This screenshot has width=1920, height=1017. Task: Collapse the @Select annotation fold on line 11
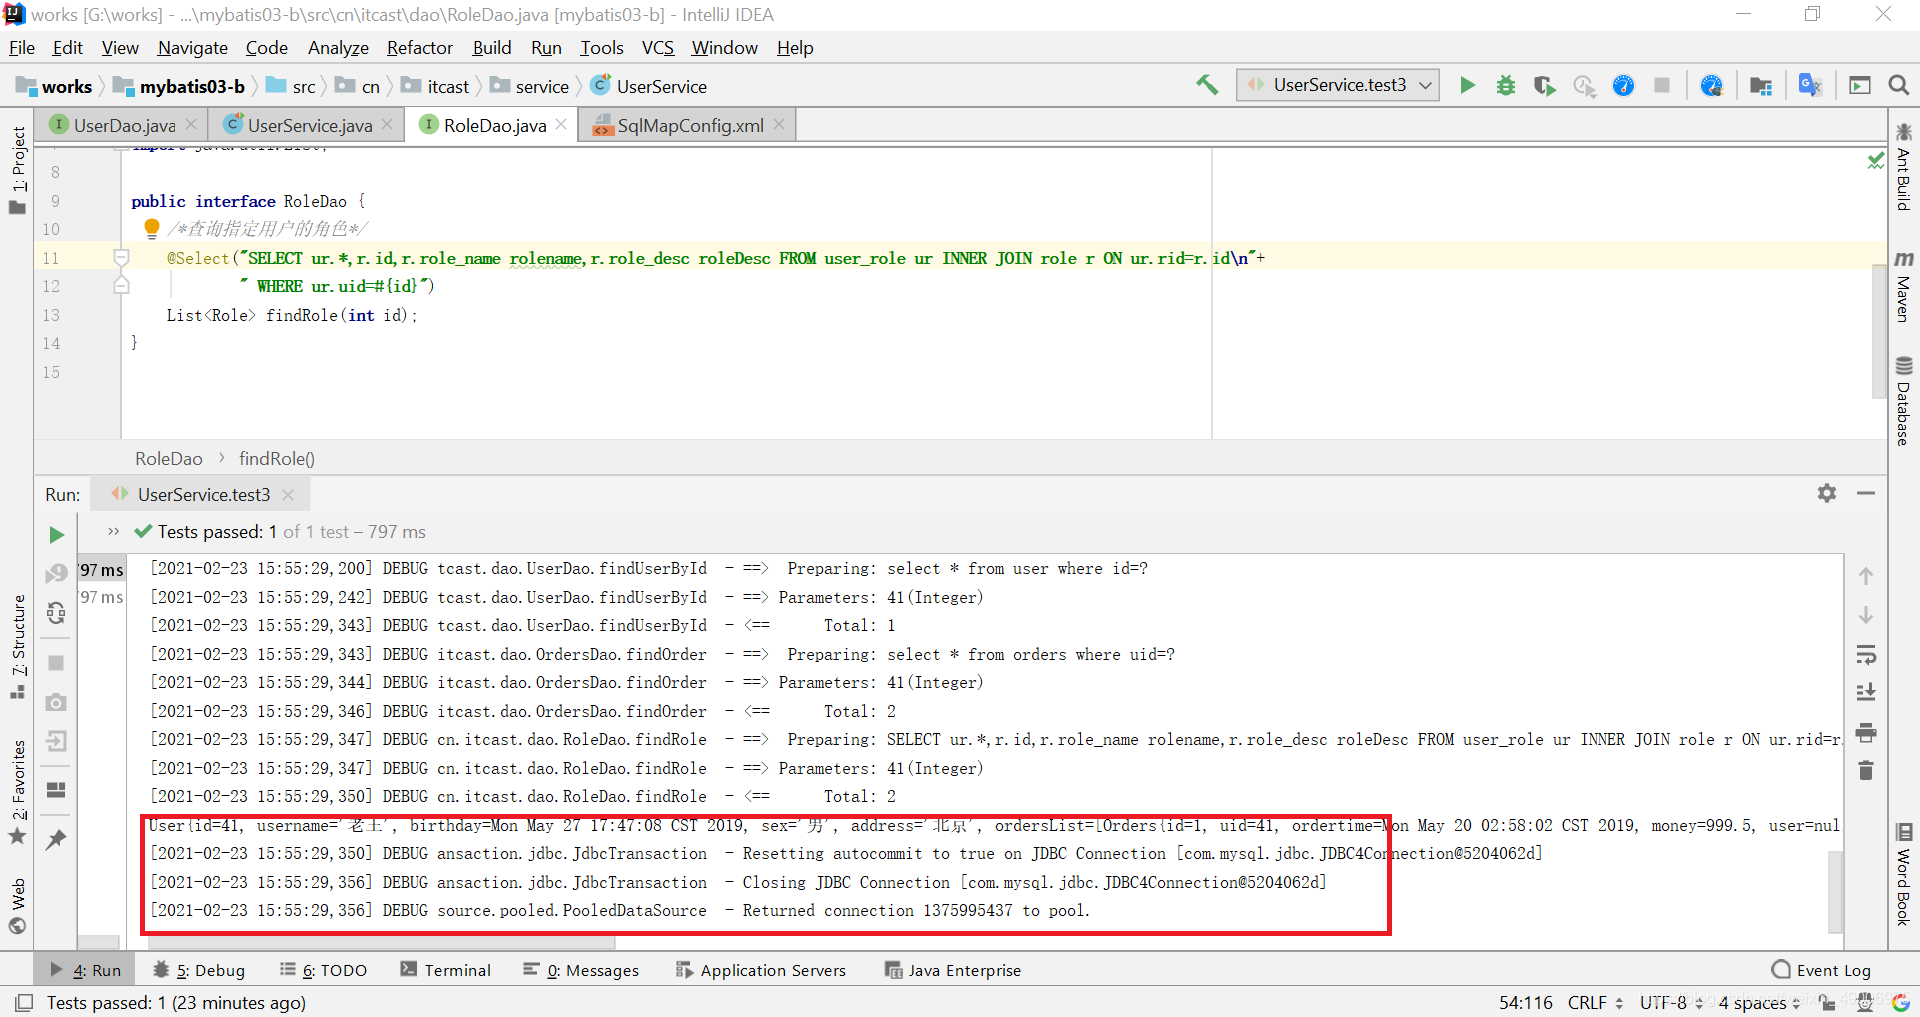coord(121,258)
